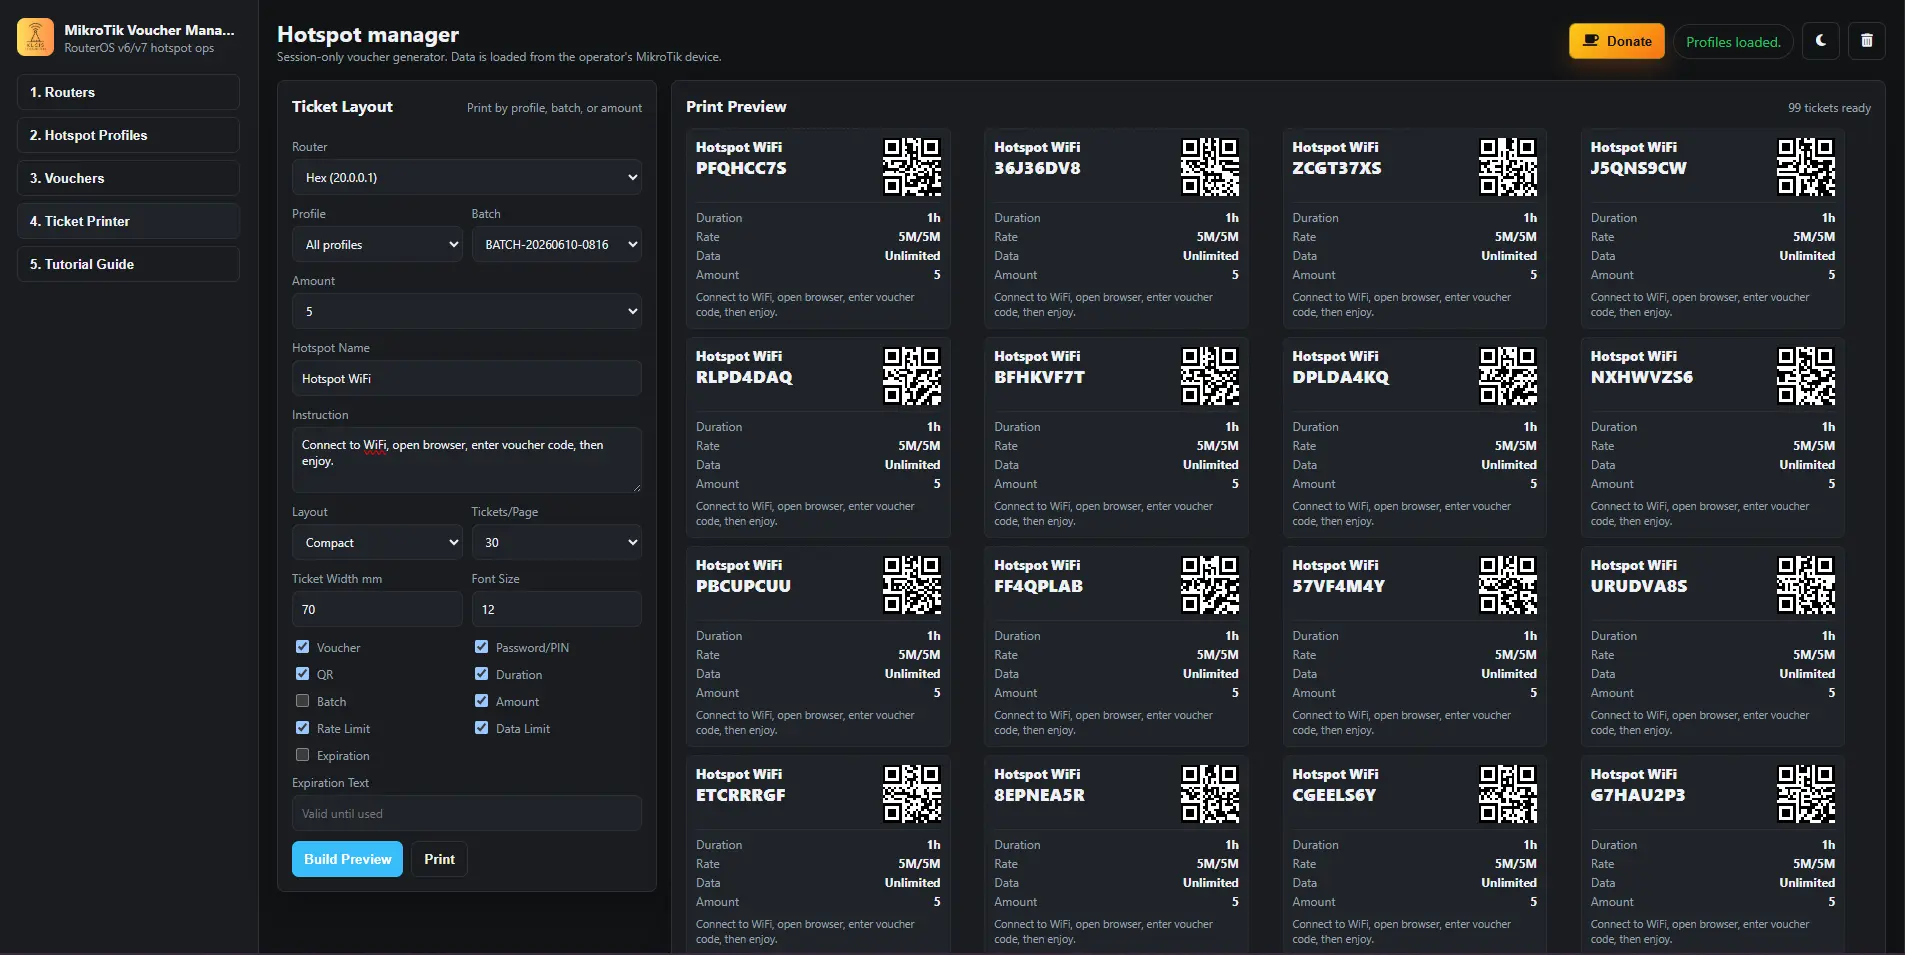1905x955 pixels.
Task: Click the MikroTik Voucher Manager app logo
Action: [x=36, y=38]
